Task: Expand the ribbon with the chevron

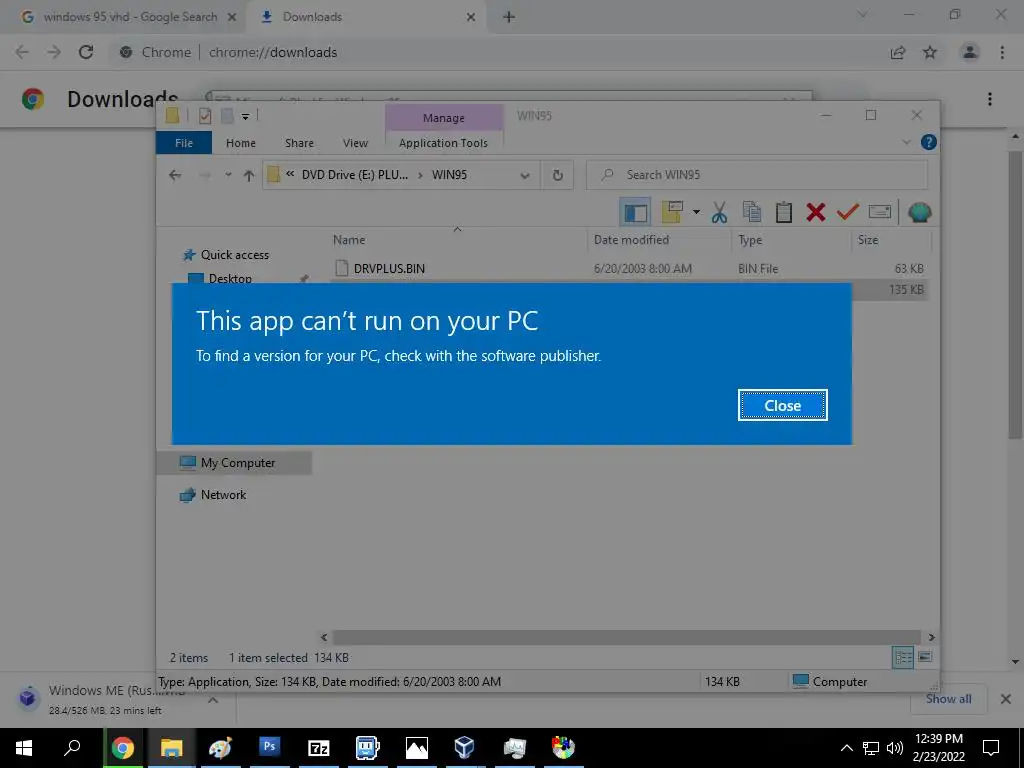Action: [906, 142]
